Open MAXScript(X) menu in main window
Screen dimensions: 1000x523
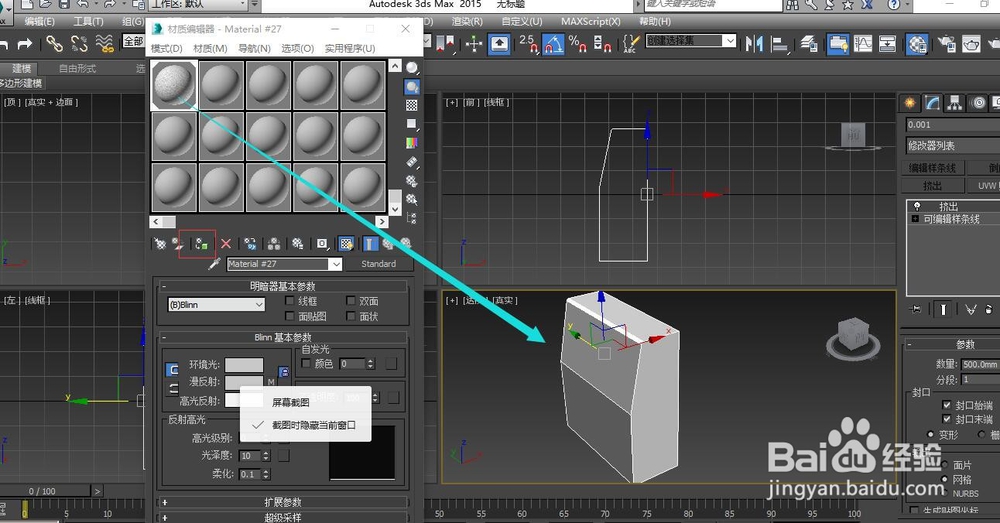pos(590,21)
